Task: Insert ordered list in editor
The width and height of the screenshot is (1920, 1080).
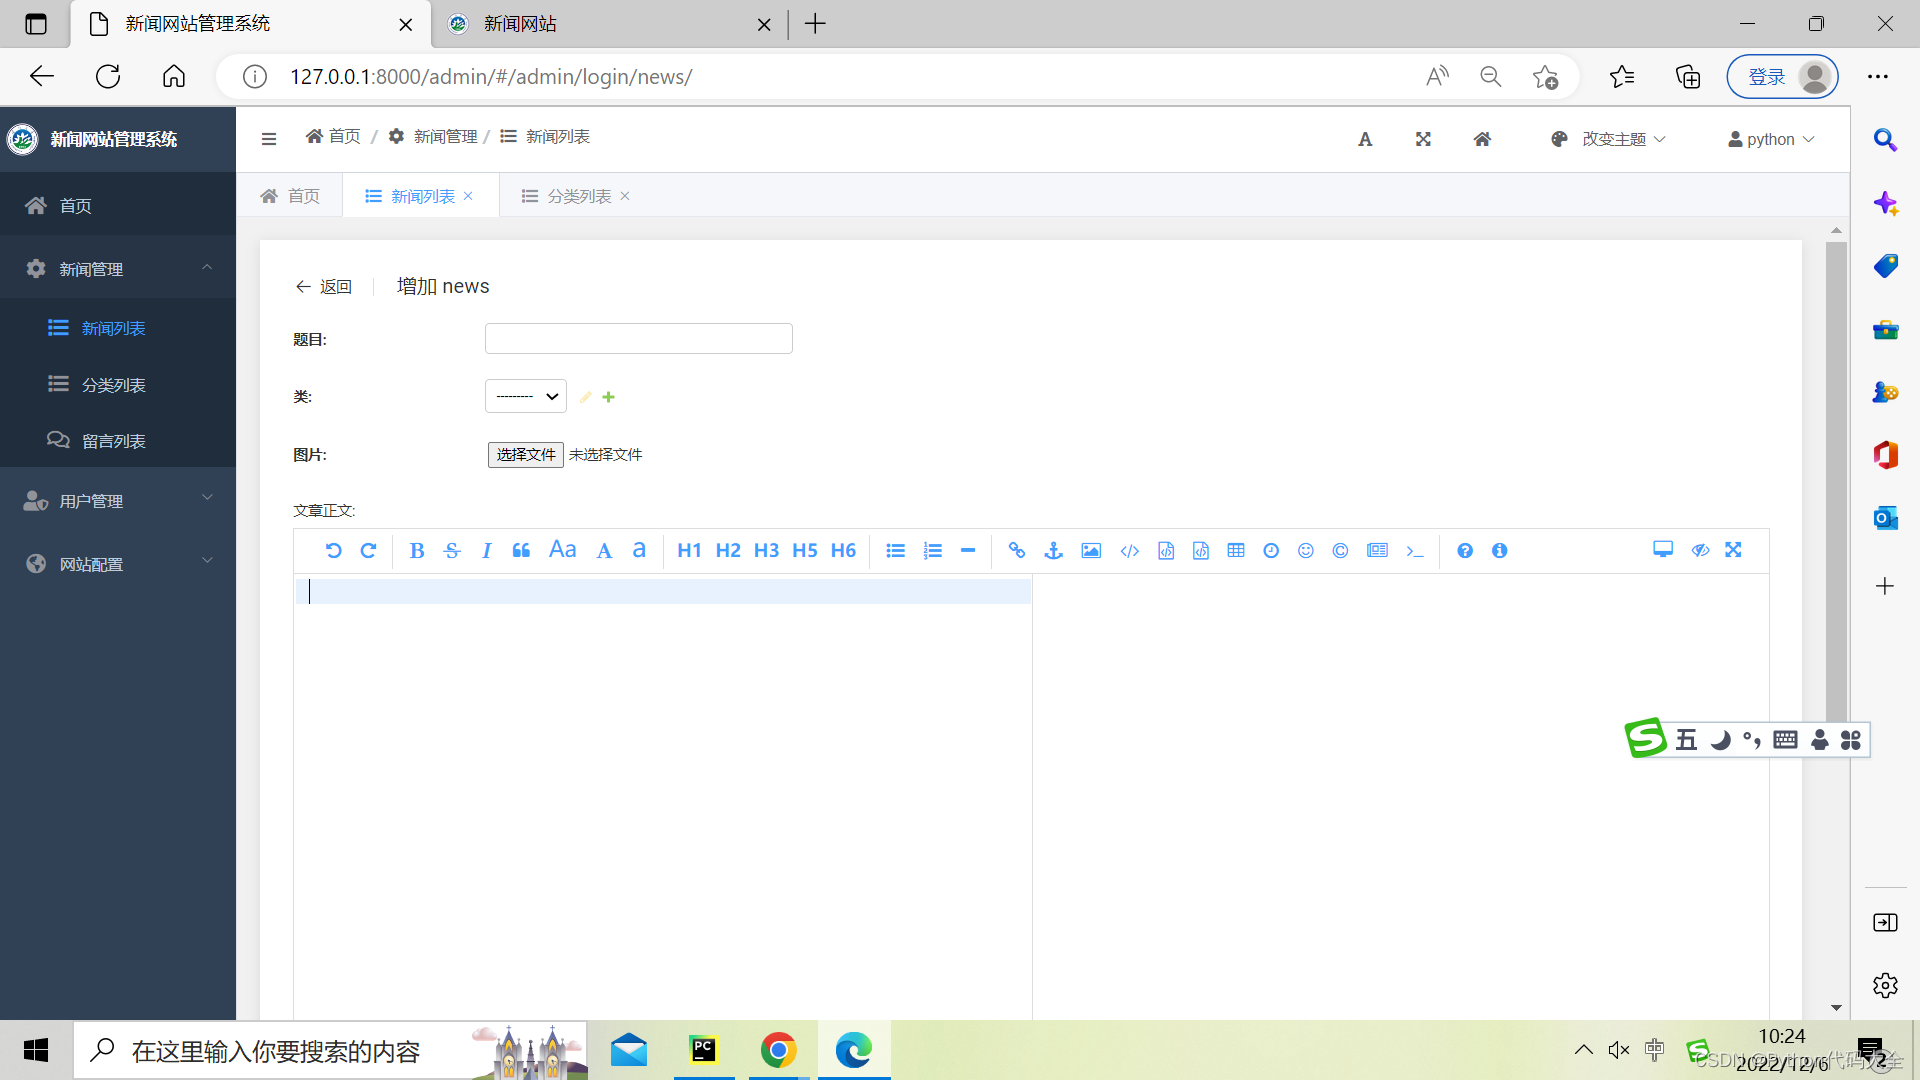Action: pos(933,551)
